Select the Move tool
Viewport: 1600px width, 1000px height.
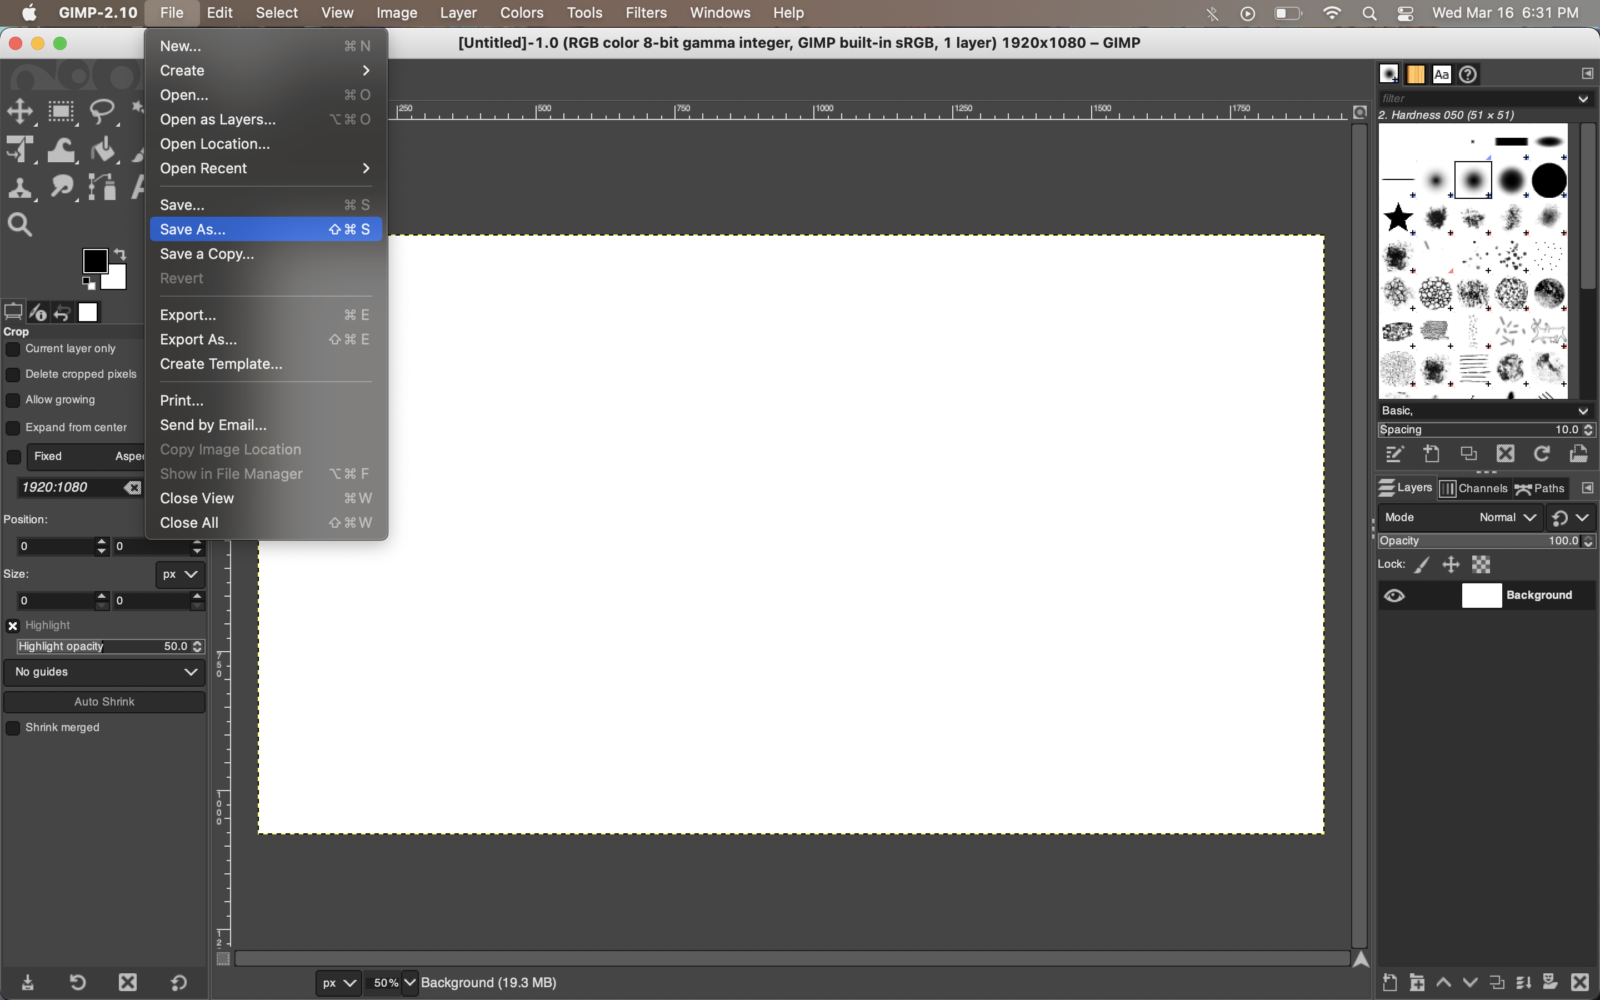click(x=20, y=112)
